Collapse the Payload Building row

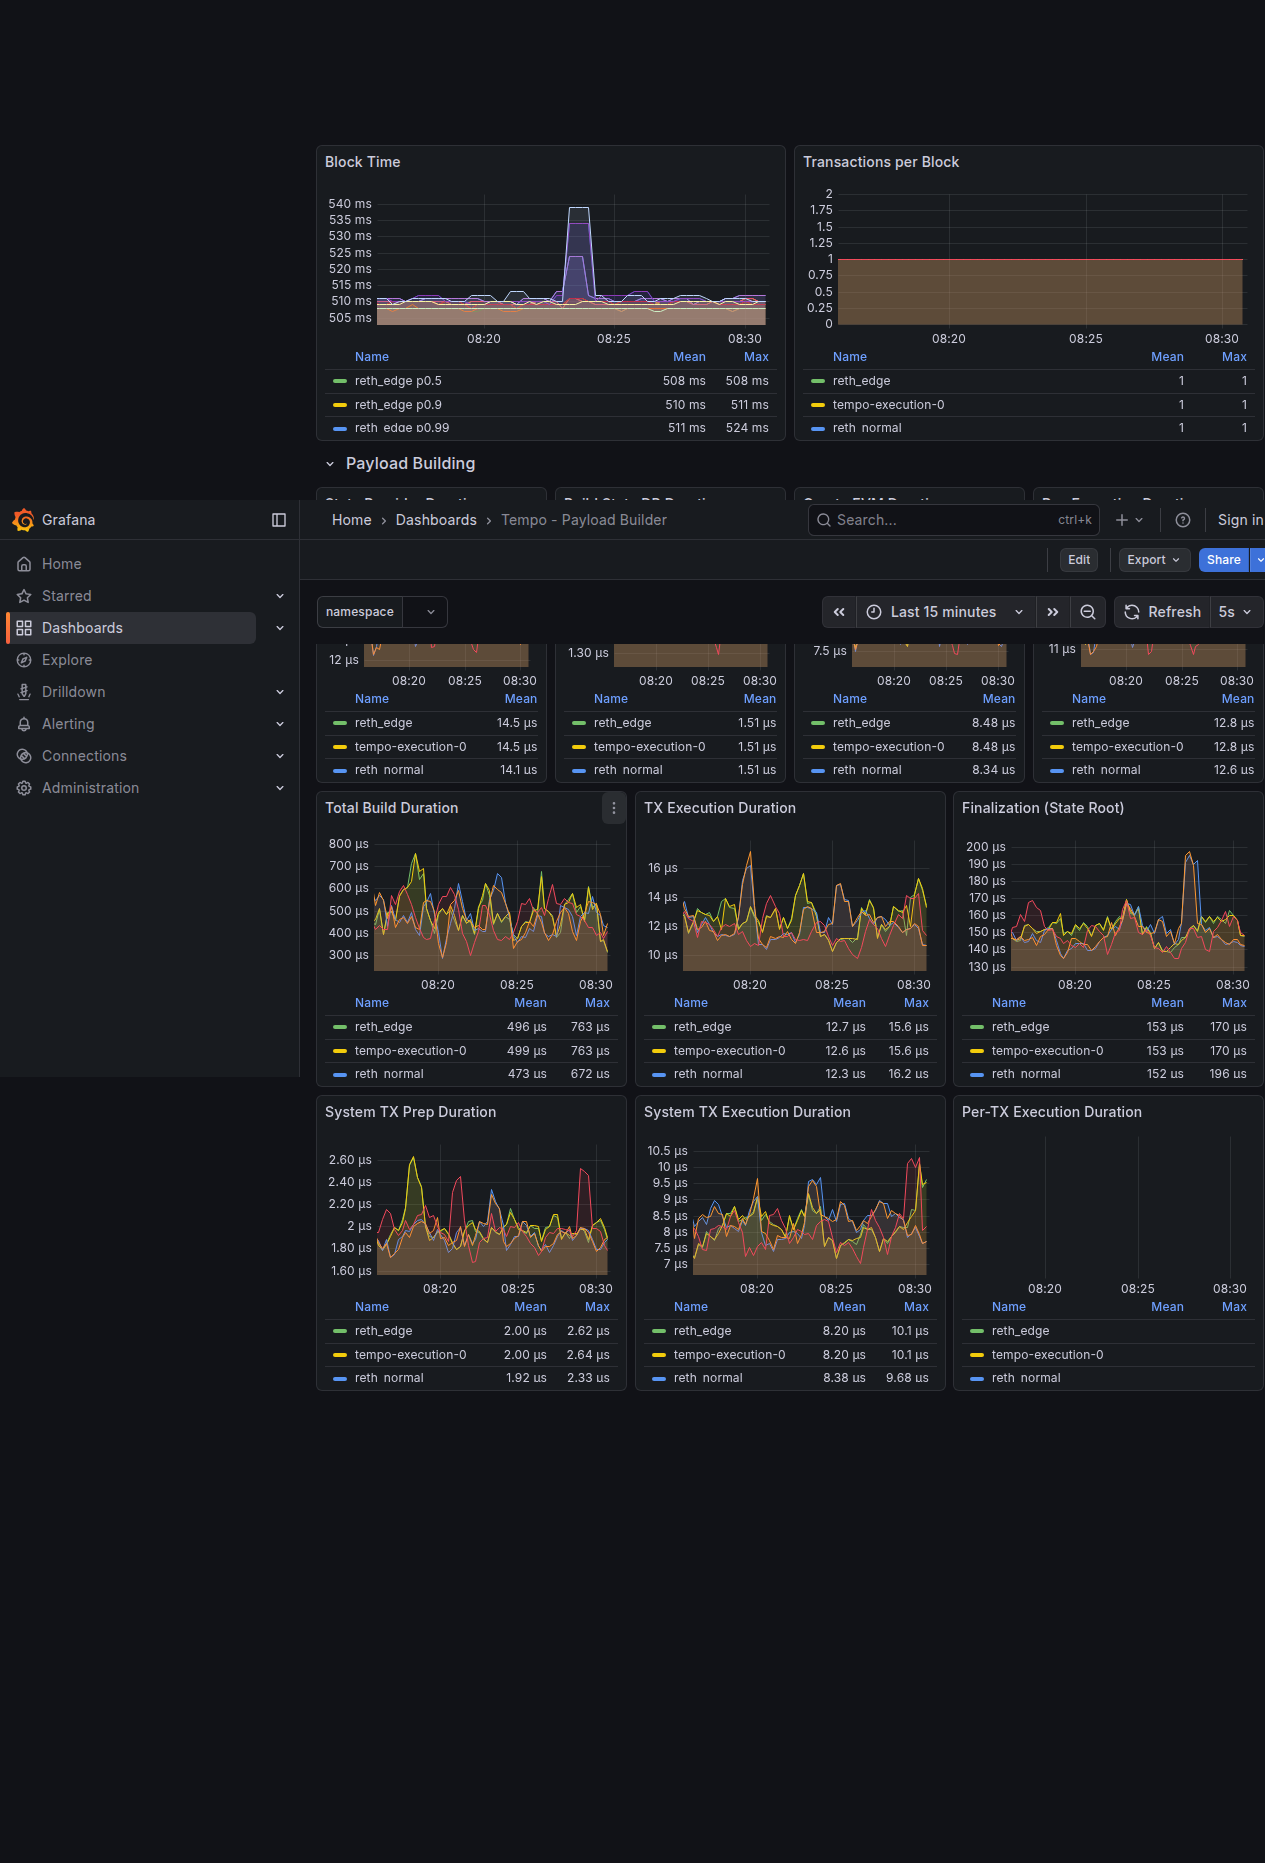coord(330,464)
